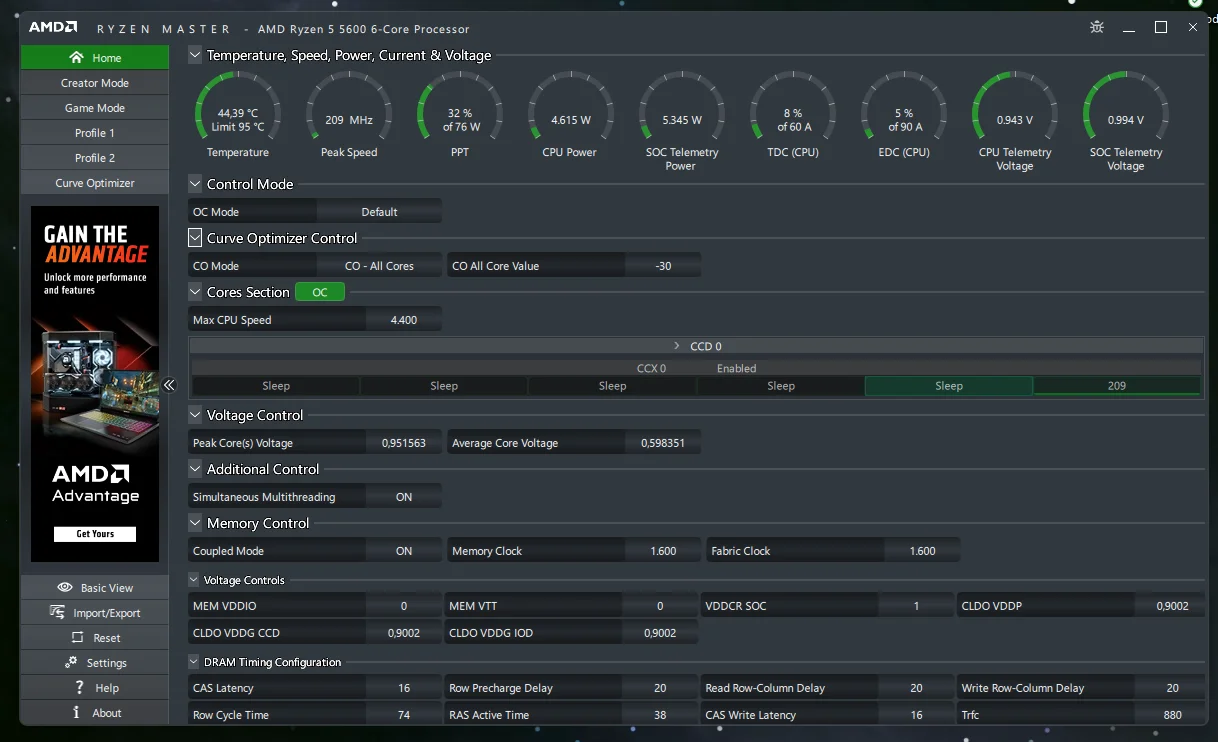Collapse the Voltage Control section
This screenshot has width=1218, height=742.
pyautogui.click(x=195, y=415)
